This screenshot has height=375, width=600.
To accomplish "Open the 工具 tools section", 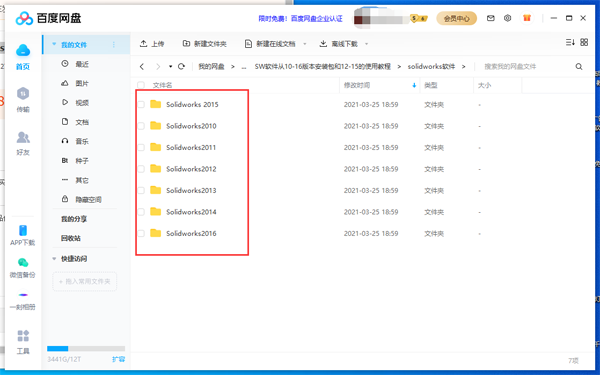I will coord(23,341).
